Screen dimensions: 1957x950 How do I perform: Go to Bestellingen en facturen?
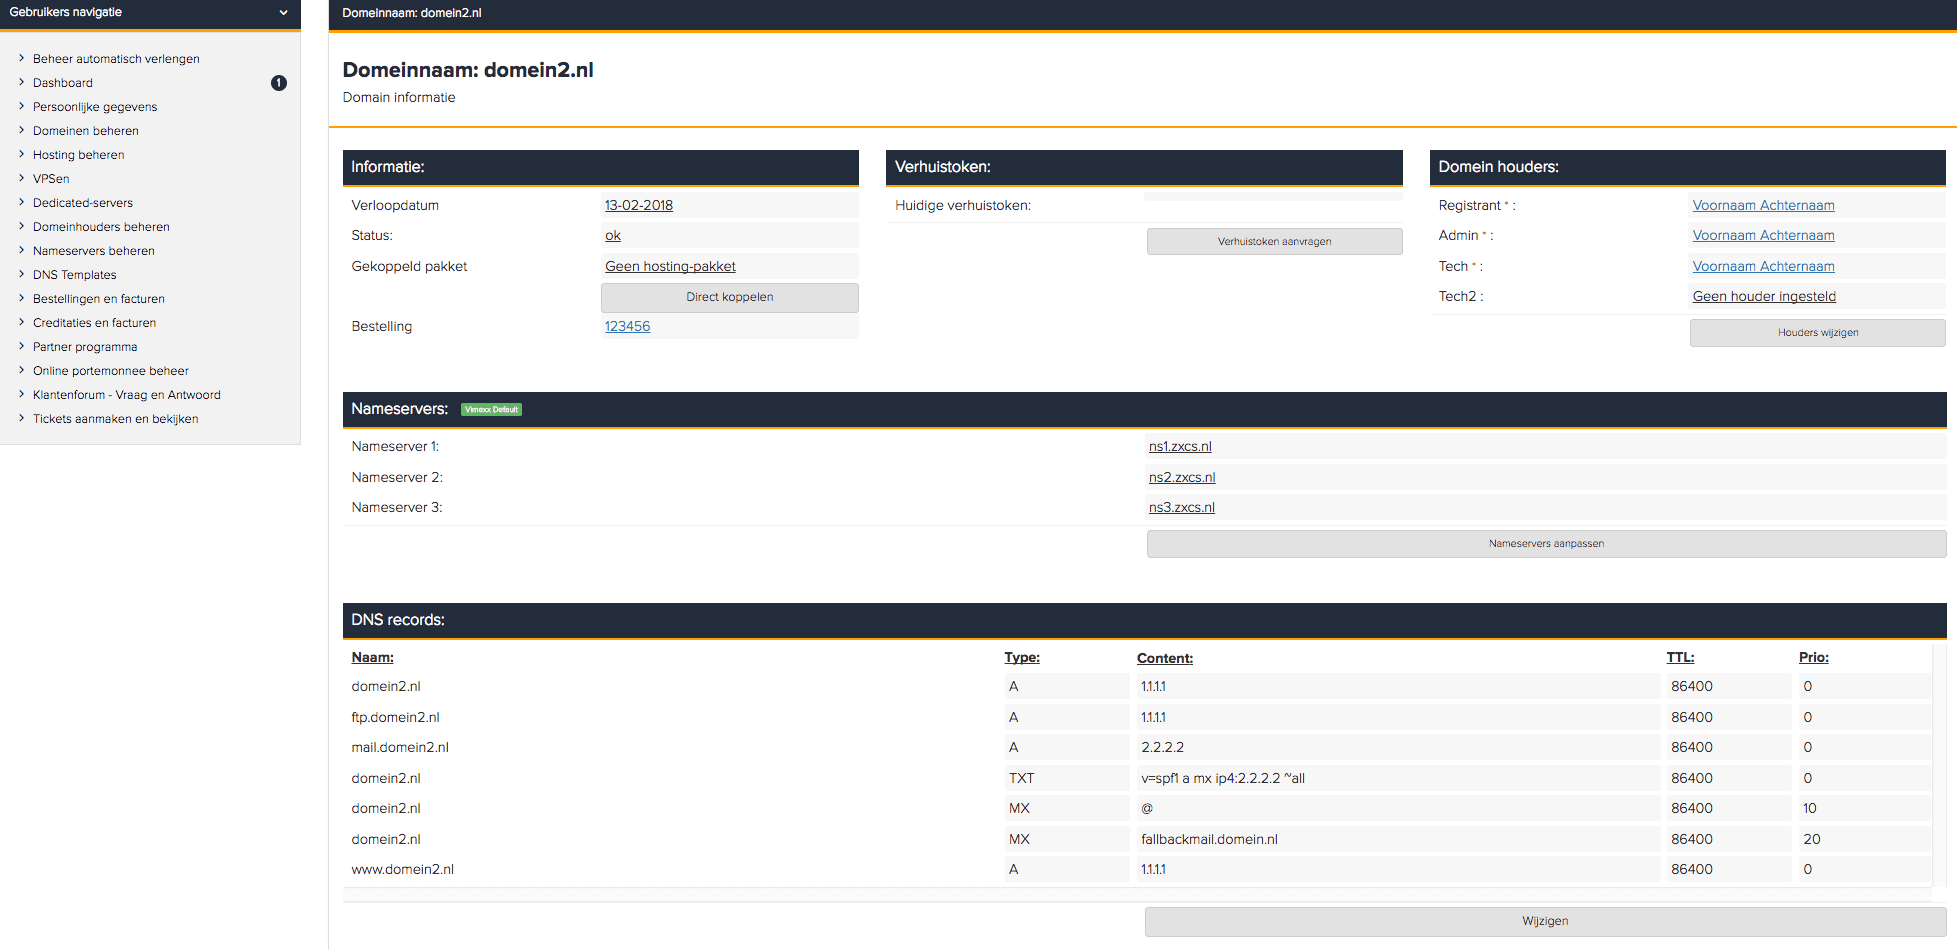pyautogui.click(x=98, y=299)
